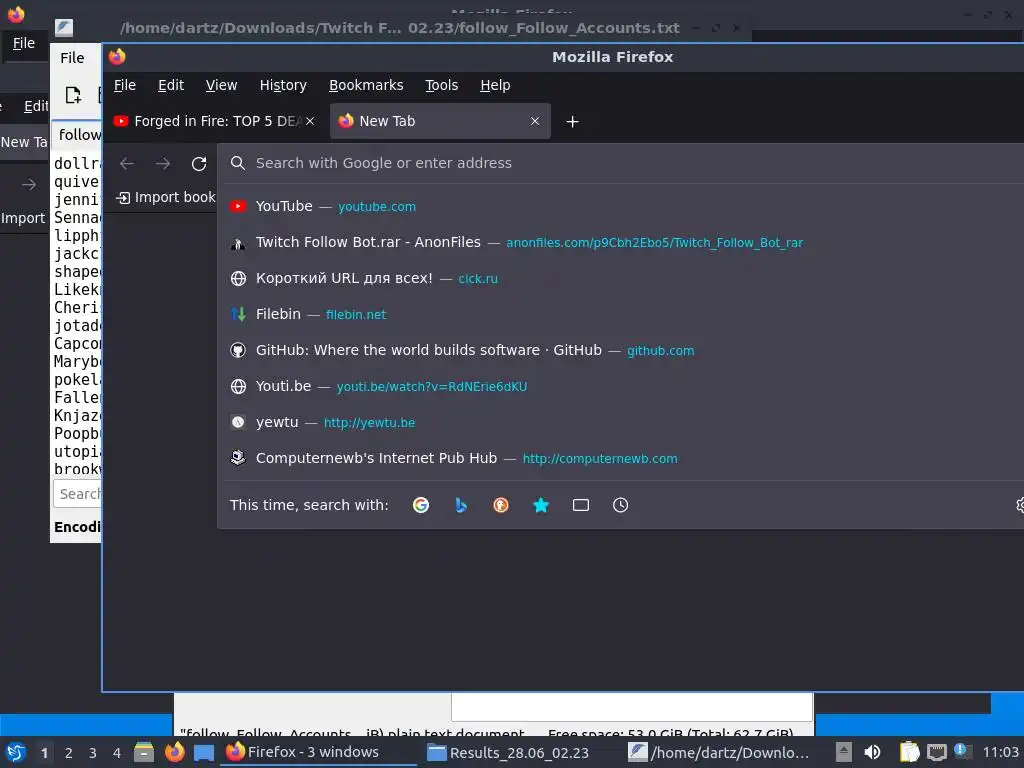Go back using the back arrow

127,163
